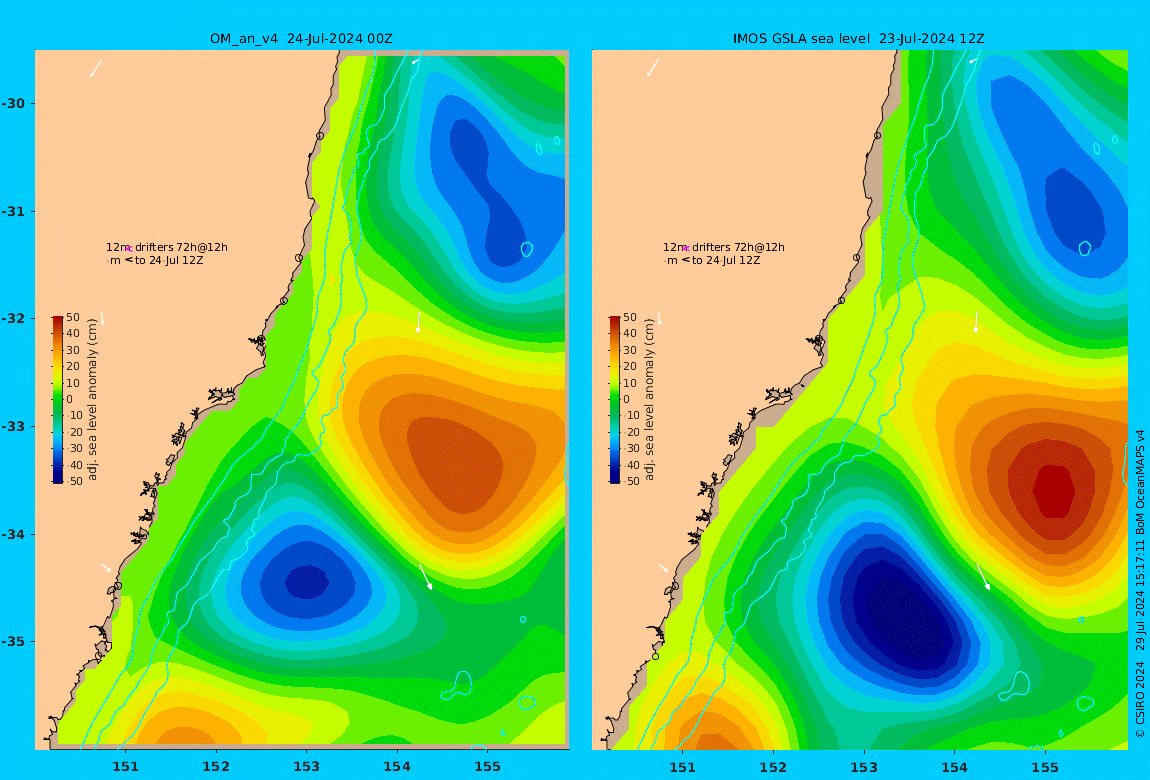
Task: Click the 0 value on right colorbar
Action: (626, 400)
